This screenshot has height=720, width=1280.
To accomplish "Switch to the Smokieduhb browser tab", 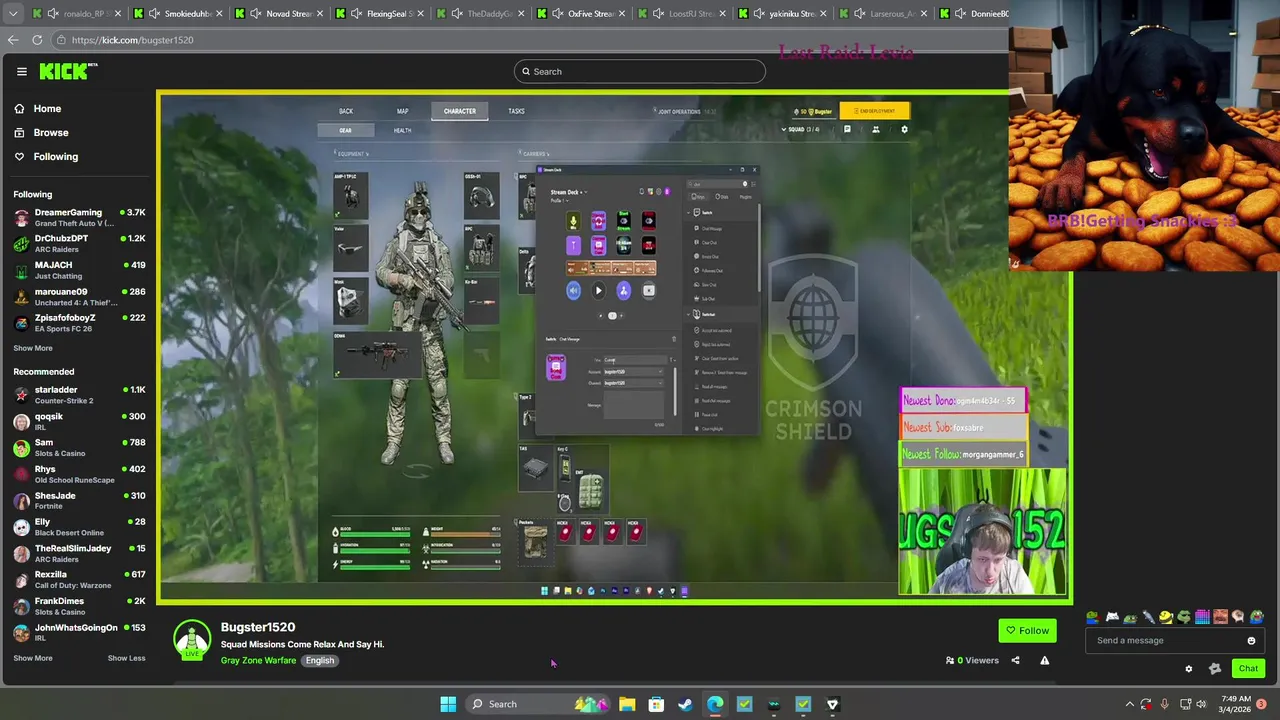I will [x=180, y=14].
